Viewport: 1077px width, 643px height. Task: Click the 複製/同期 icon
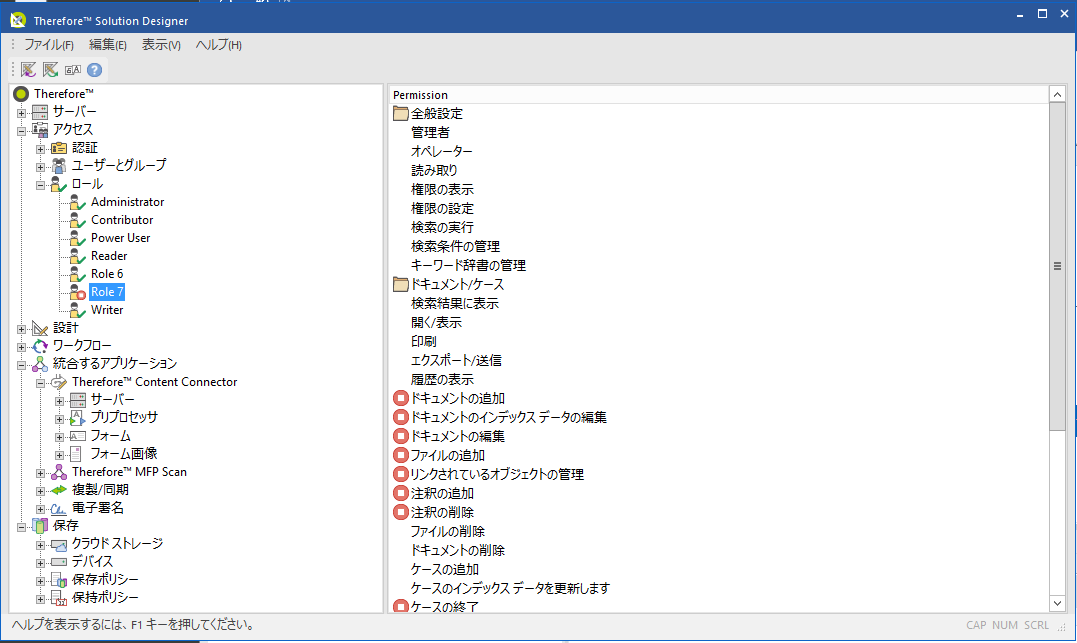click(59, 490)
